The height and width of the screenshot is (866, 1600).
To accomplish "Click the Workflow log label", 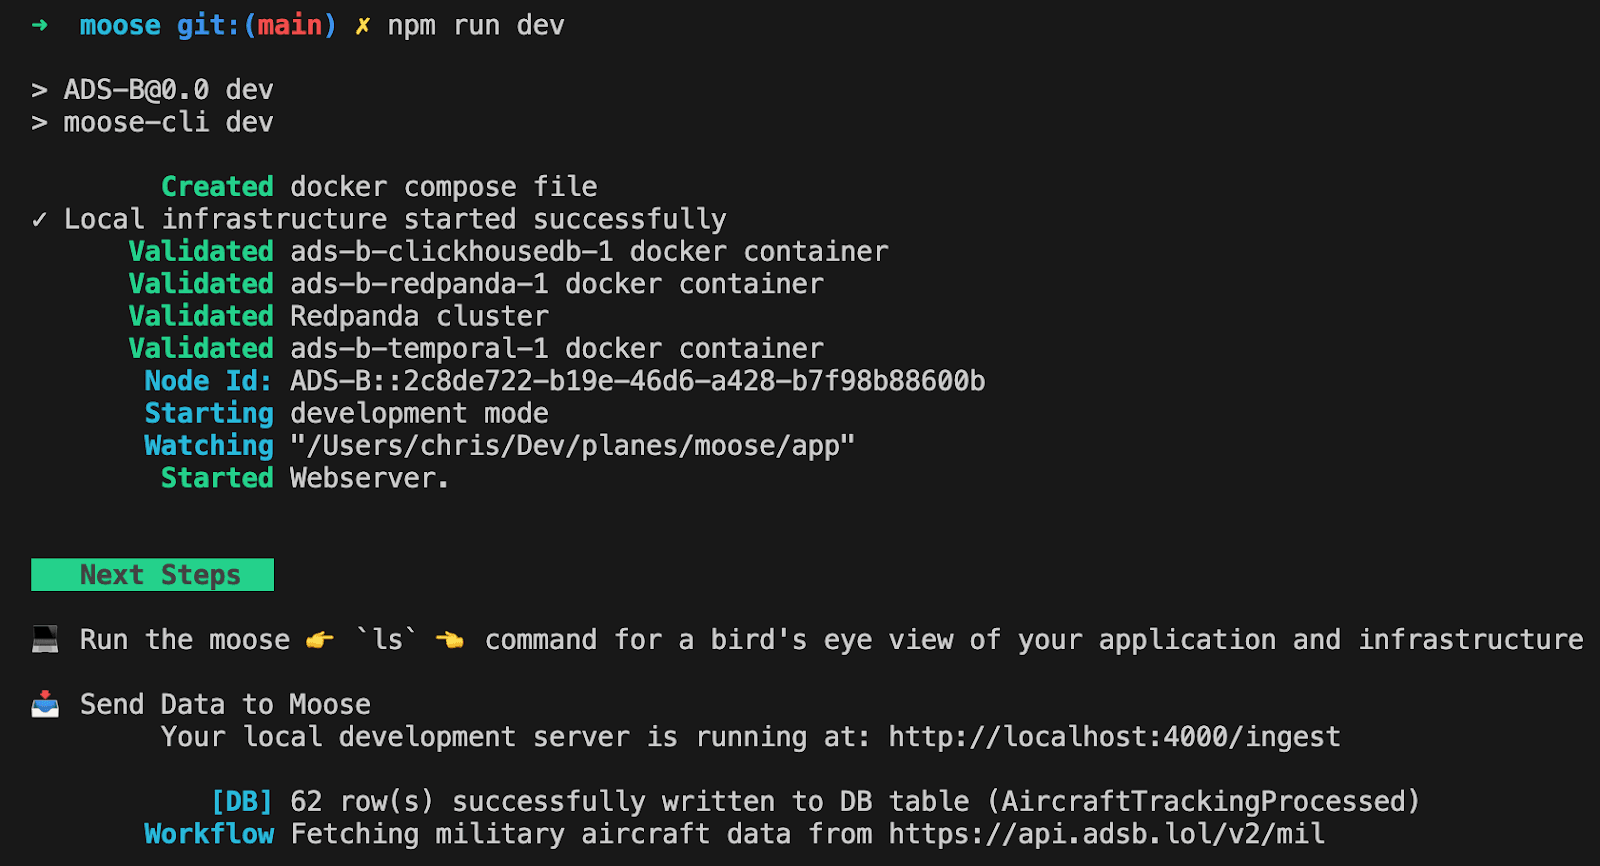I will point(209,834).
